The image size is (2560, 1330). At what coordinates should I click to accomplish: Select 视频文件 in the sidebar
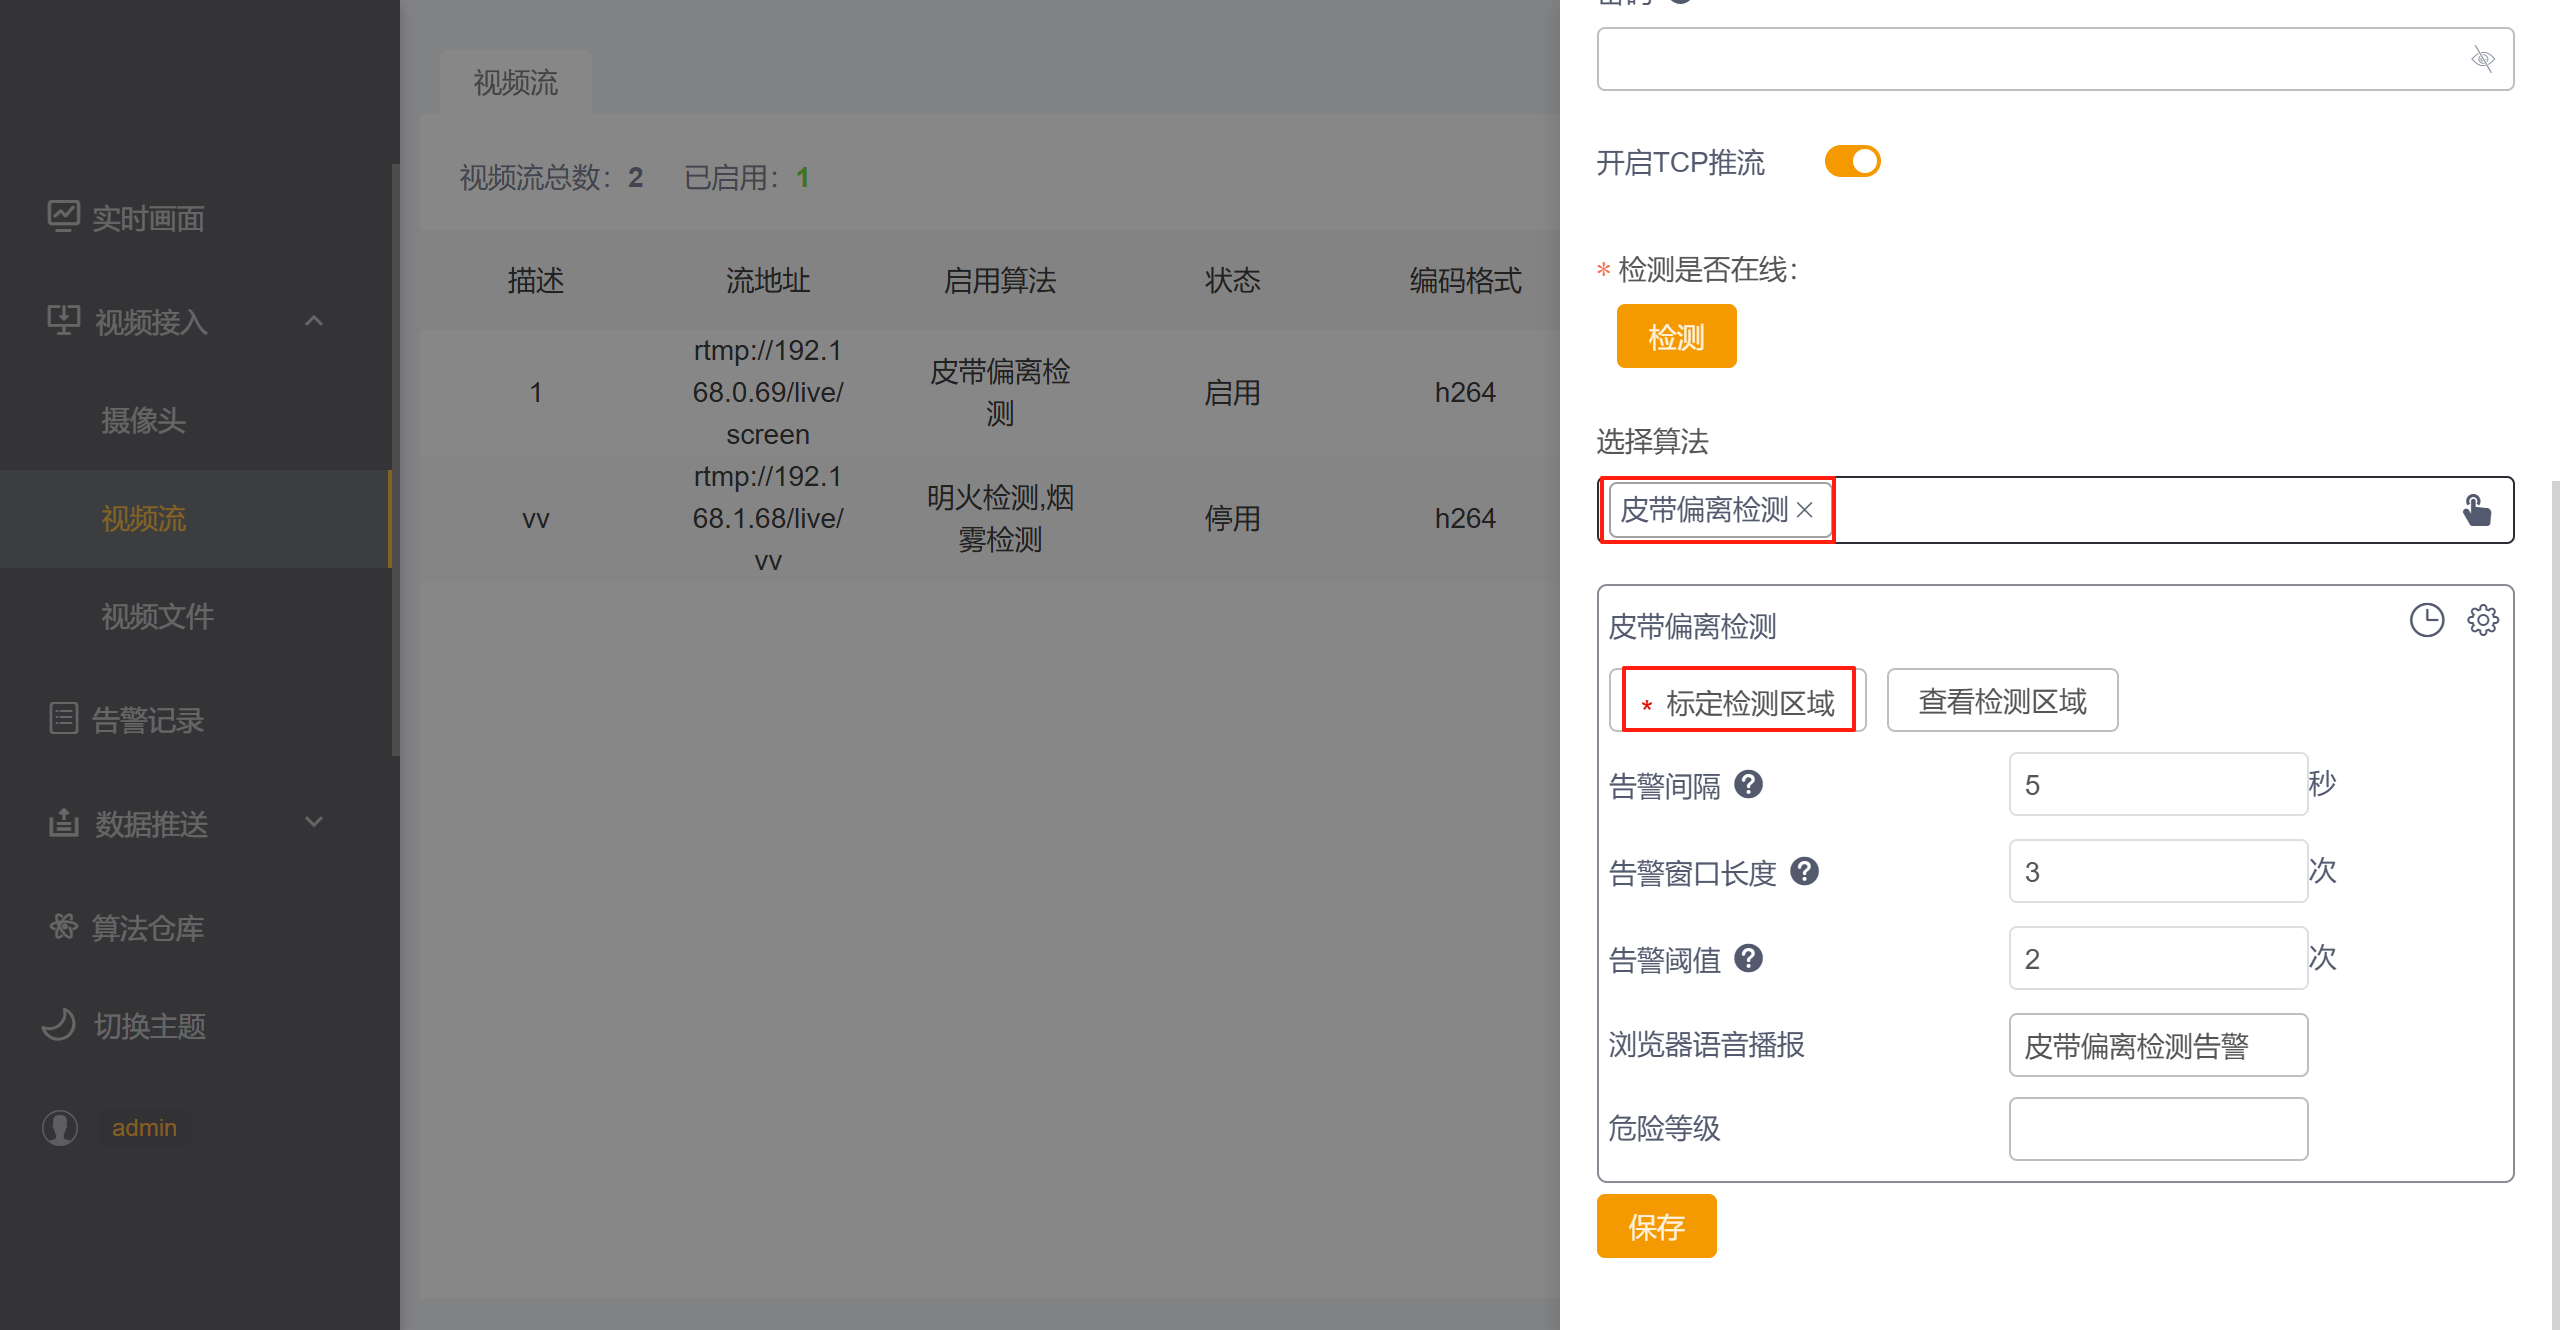(x=157, y=616)
